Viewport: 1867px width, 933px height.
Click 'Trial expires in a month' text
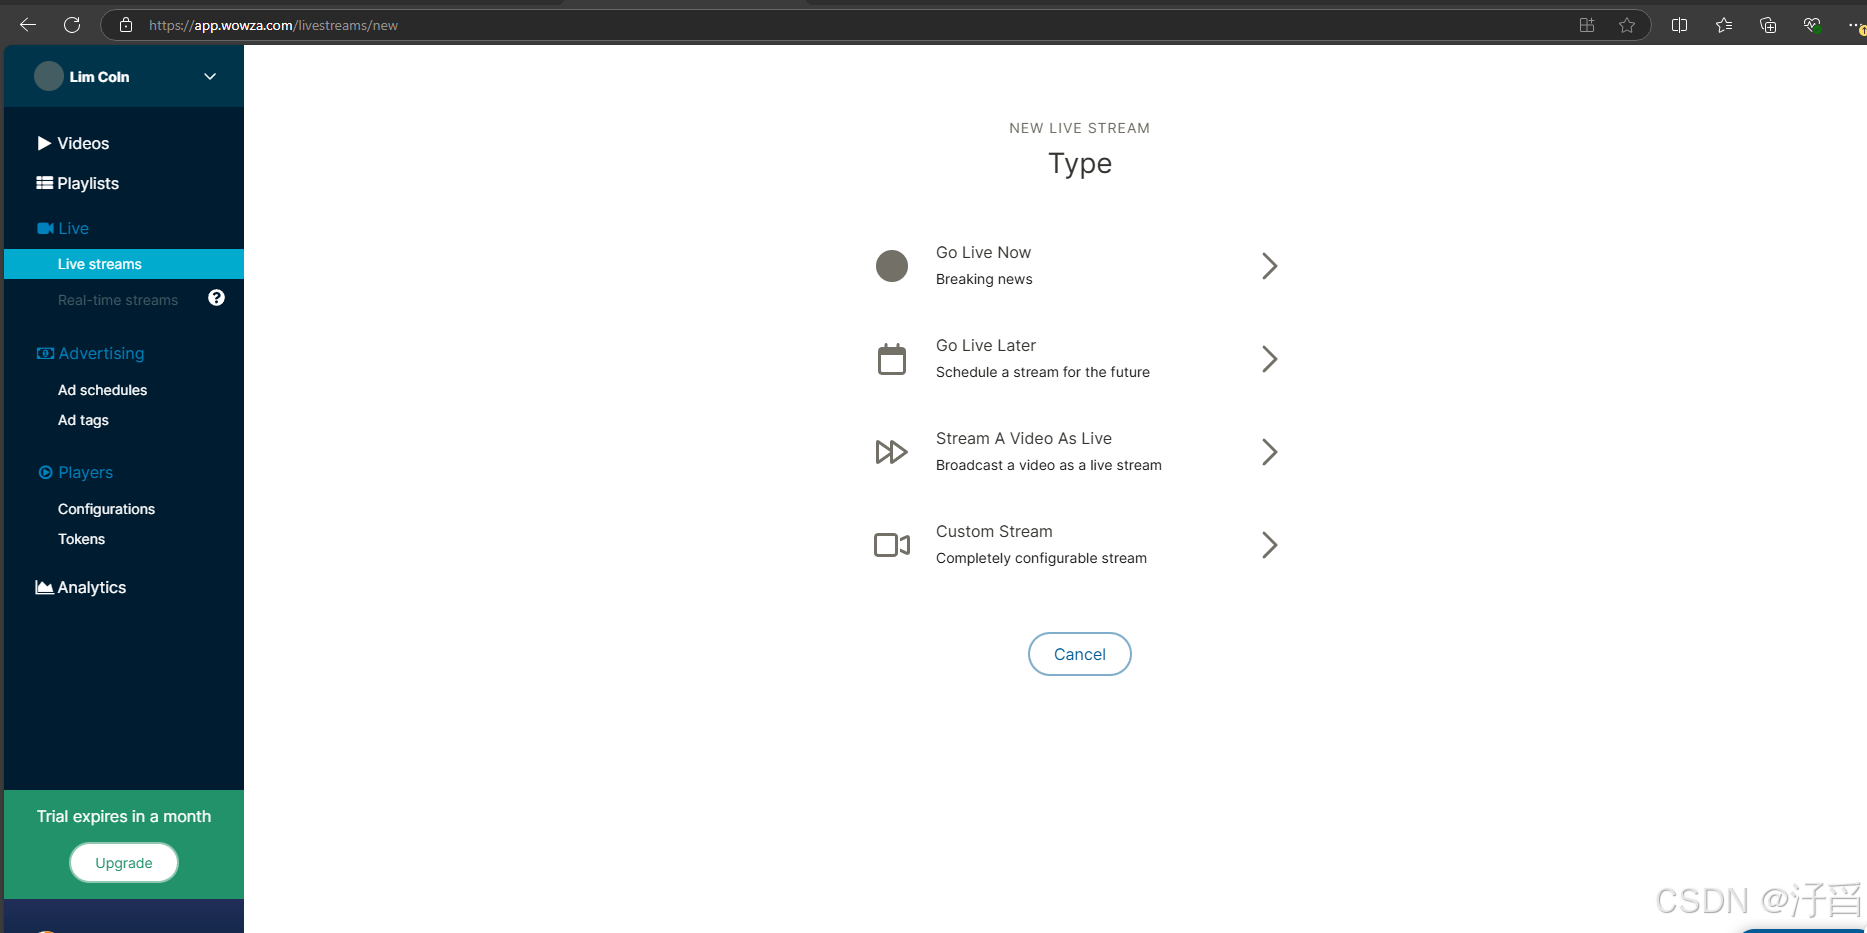pyautogui.click(x=124, y=816)
